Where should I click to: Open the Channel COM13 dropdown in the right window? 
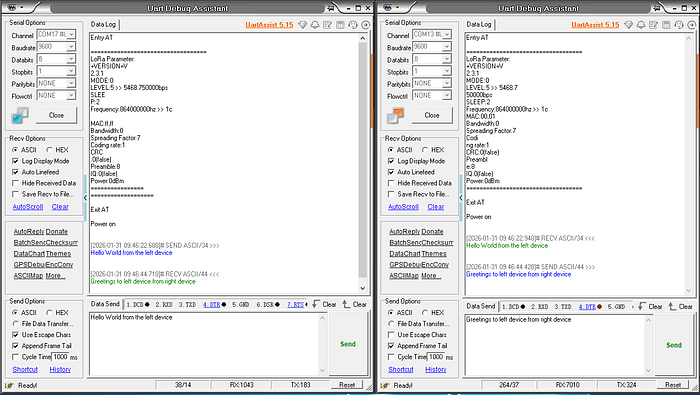[x=447, y=34]
